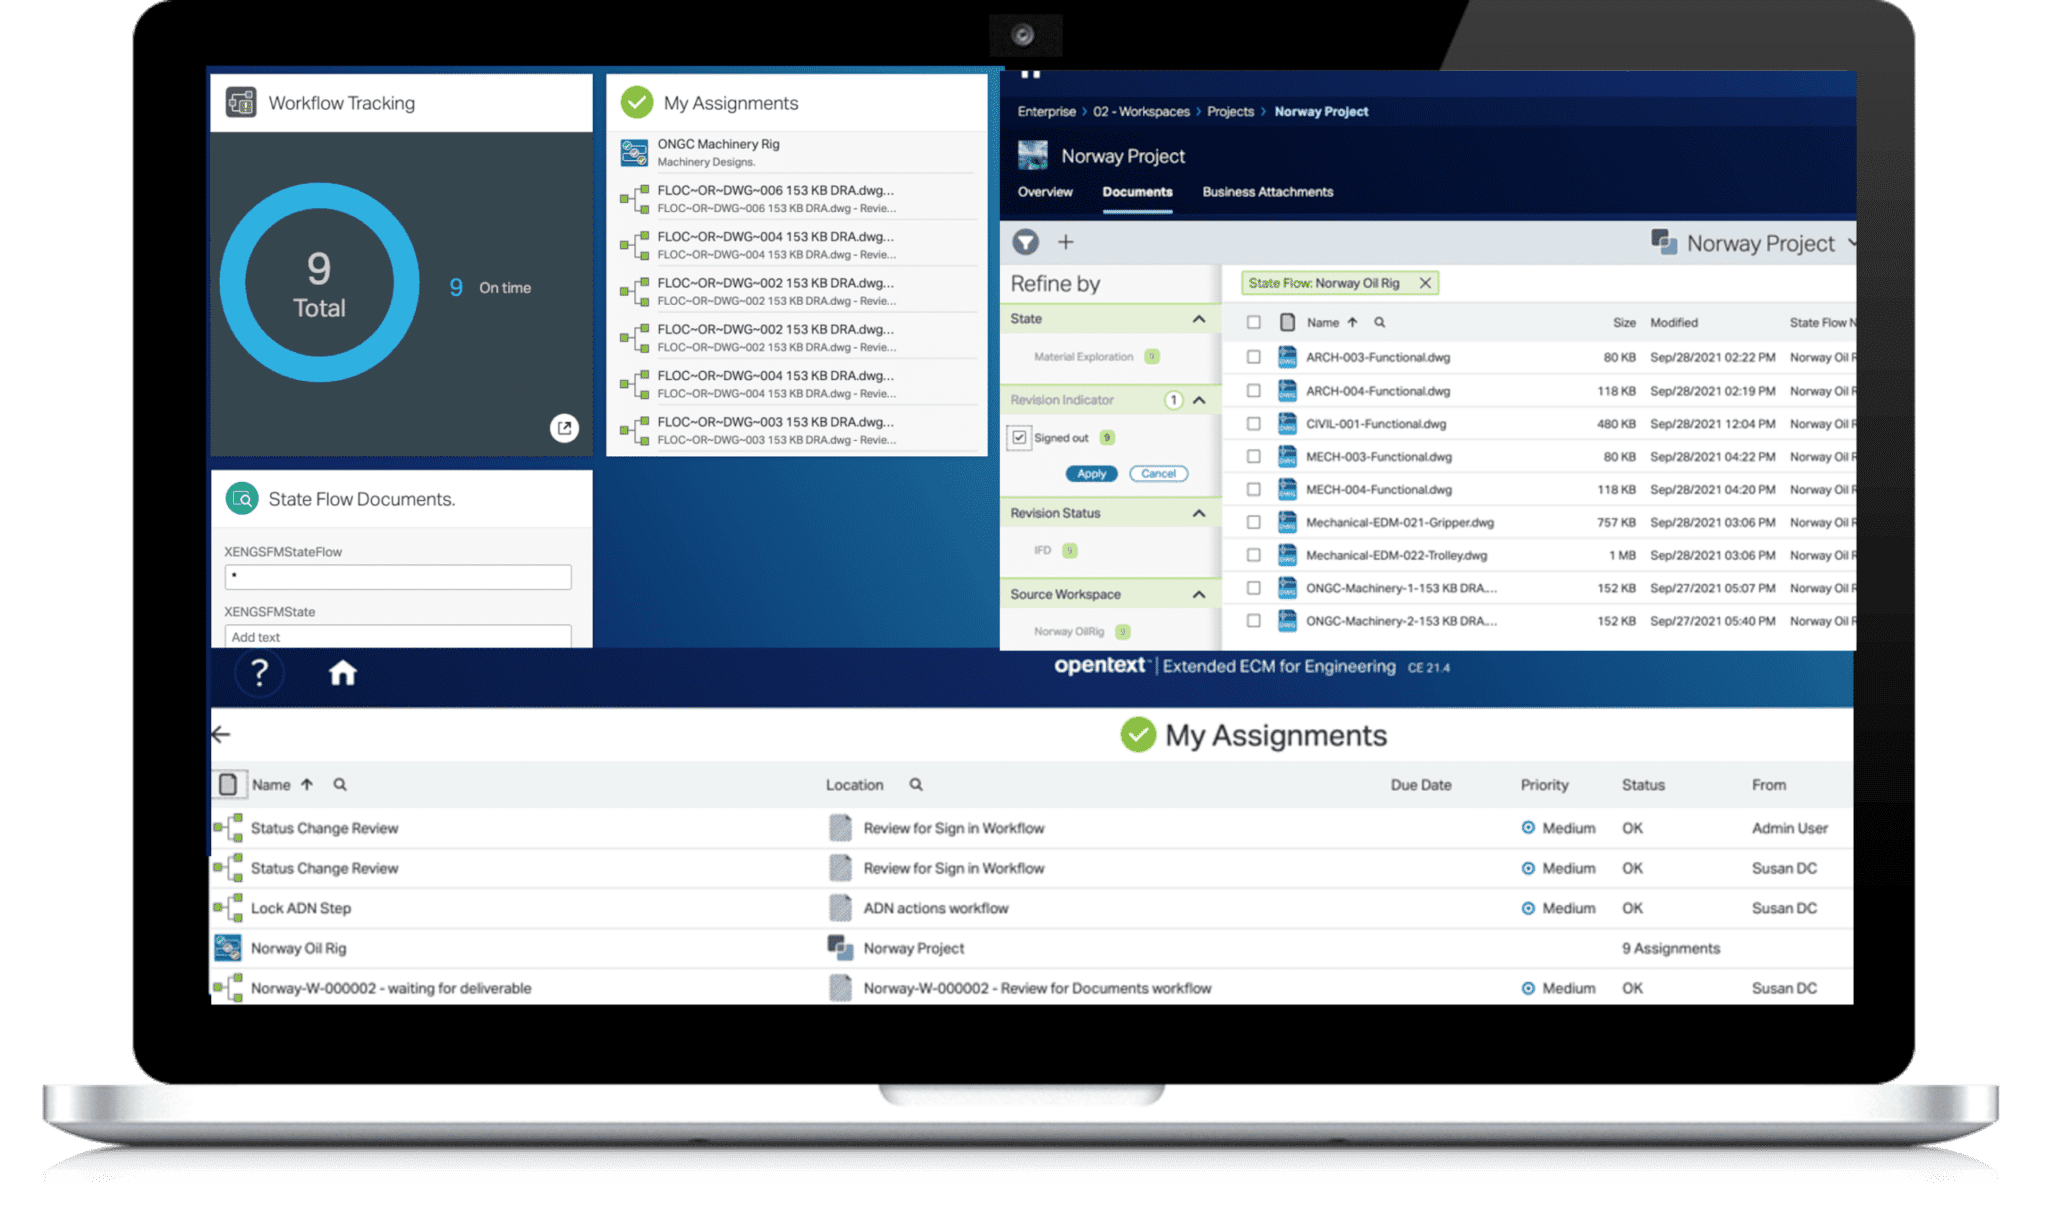Image resolution: width=2048 pixels, height=1210 pixels.
Task: Switch to the Business Attachments tab
Action: pyautogui.click(x=1268, y=192)
